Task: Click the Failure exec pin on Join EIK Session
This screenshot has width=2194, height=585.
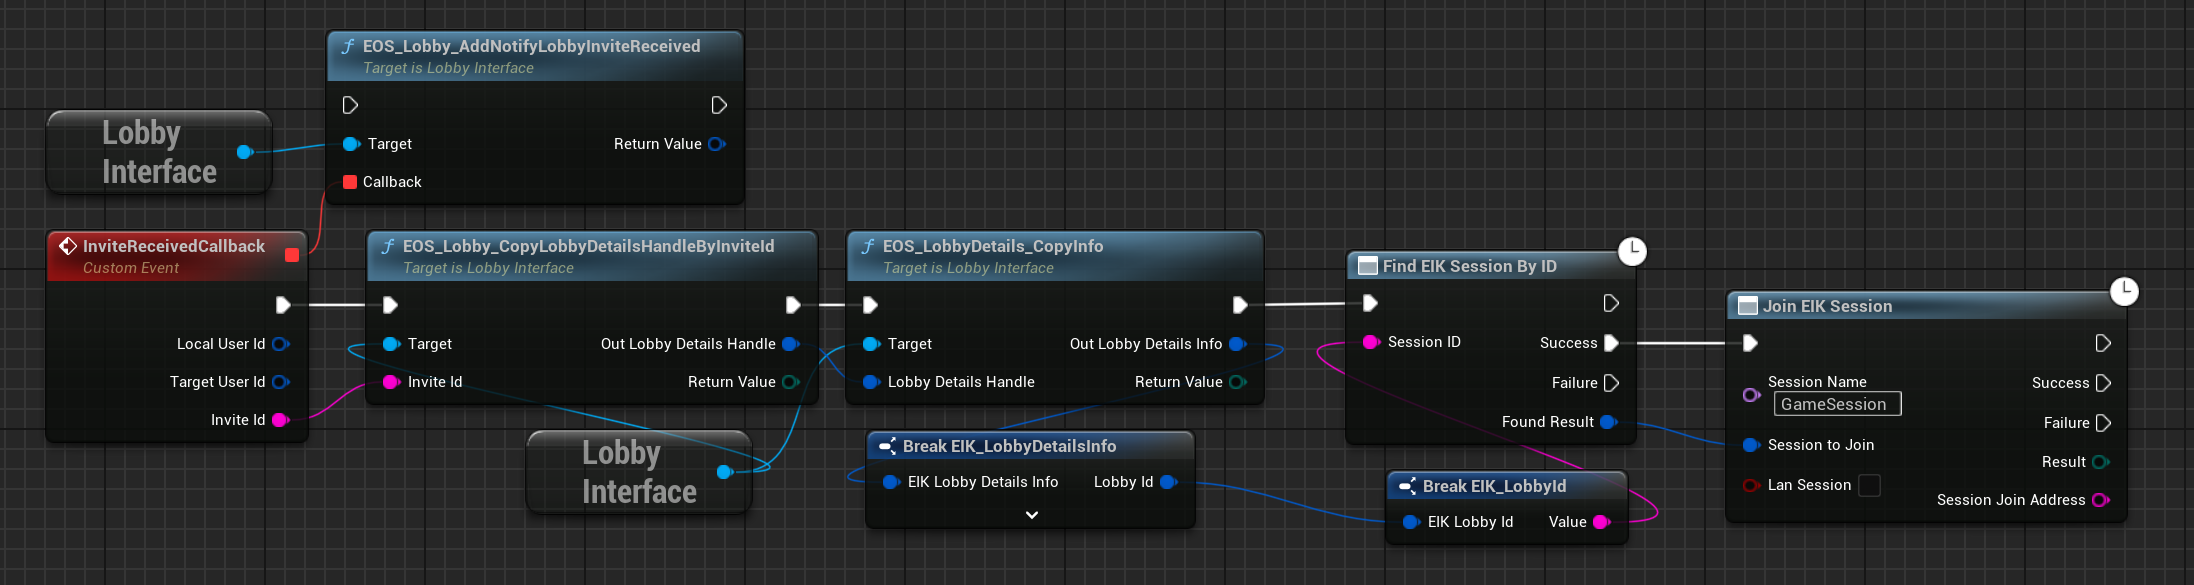Action: click(2103, 423)
